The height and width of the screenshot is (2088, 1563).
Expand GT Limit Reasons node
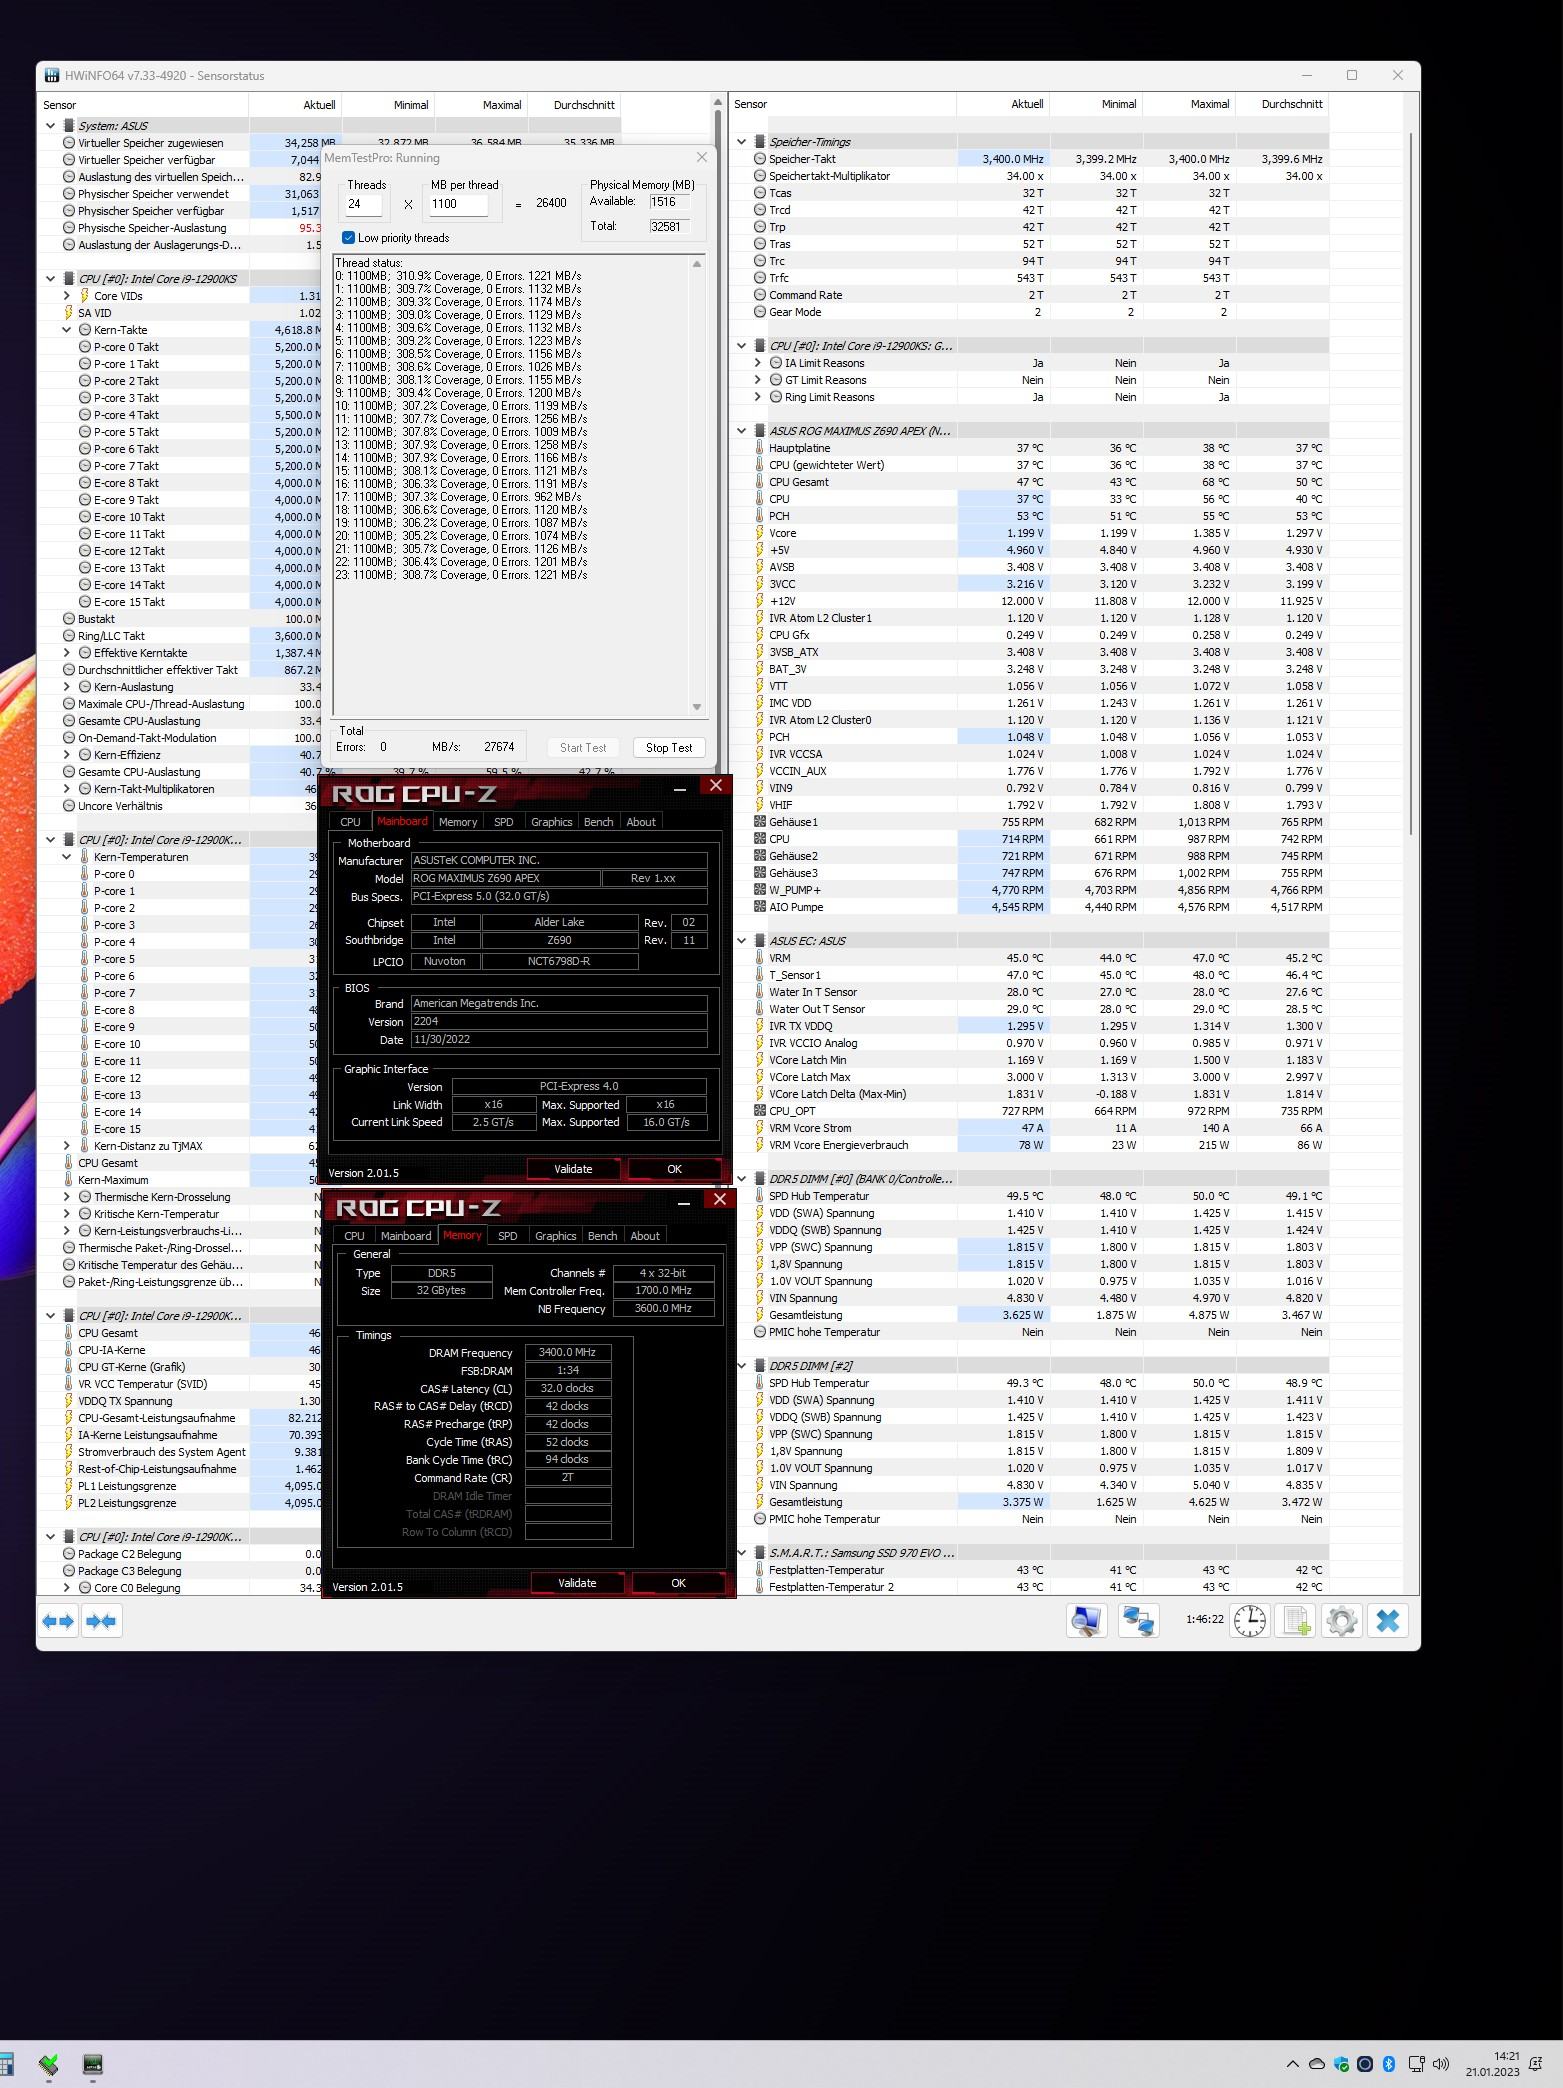pos(757,380)
